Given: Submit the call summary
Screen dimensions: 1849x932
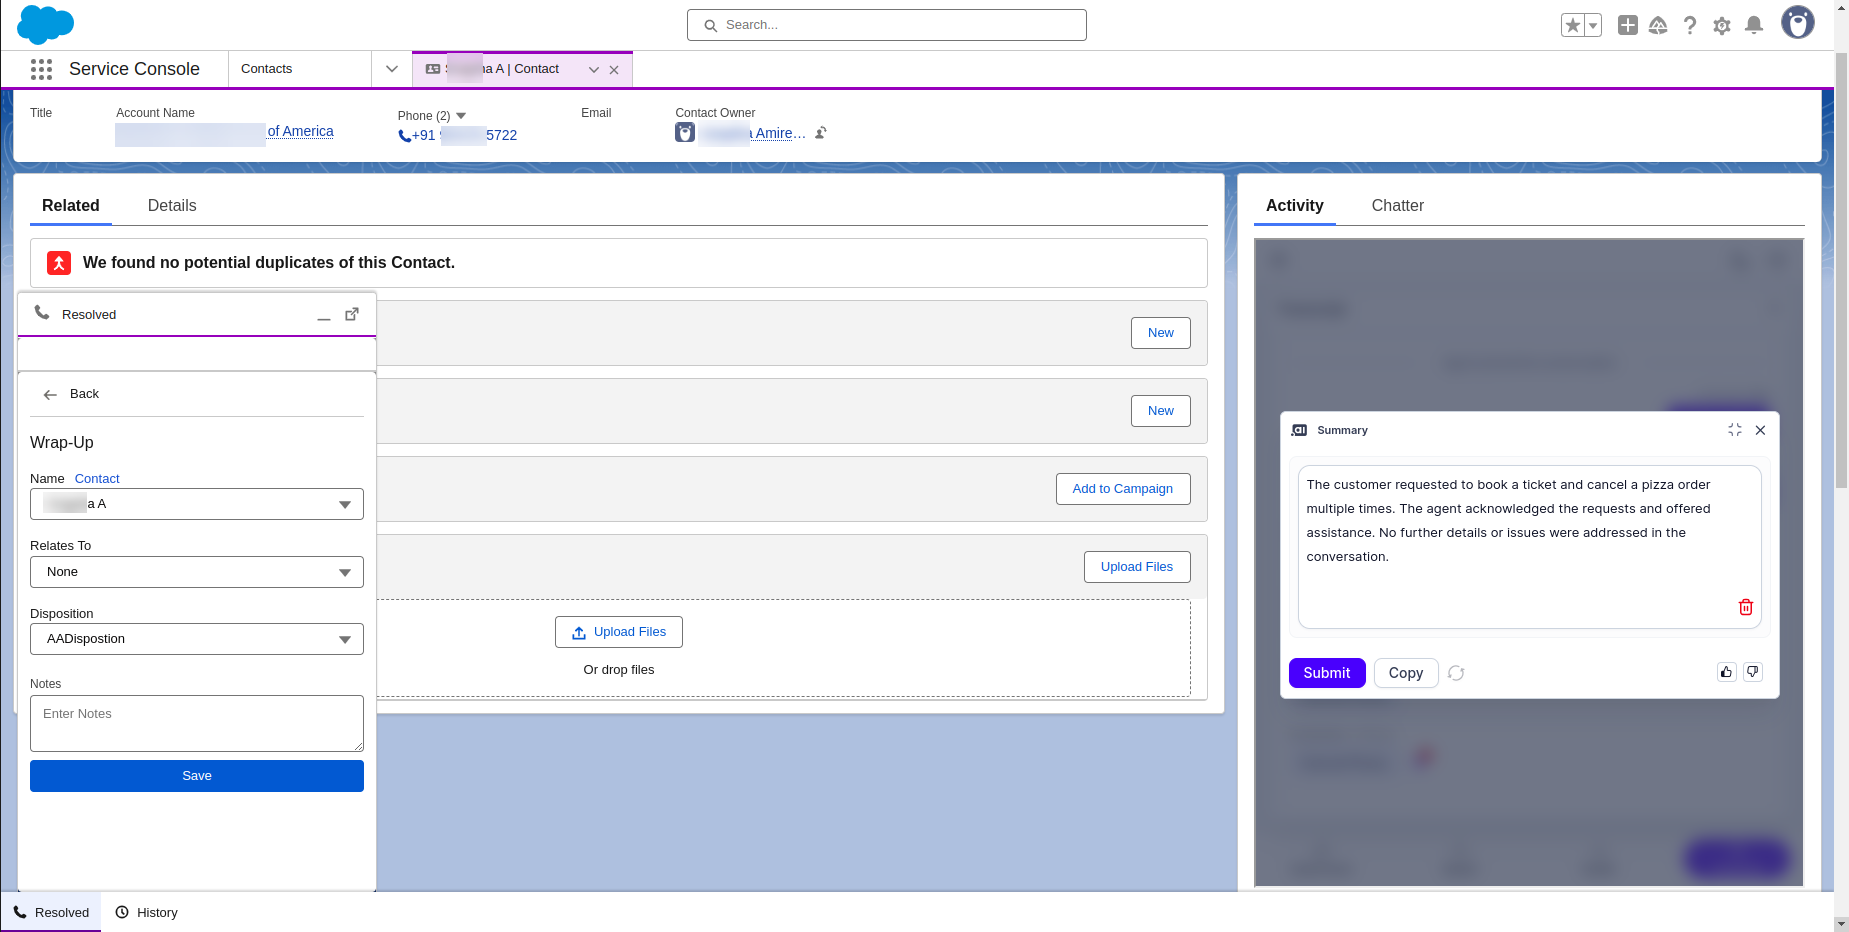Looking at the screenshot, I should tap(1326, 673).
